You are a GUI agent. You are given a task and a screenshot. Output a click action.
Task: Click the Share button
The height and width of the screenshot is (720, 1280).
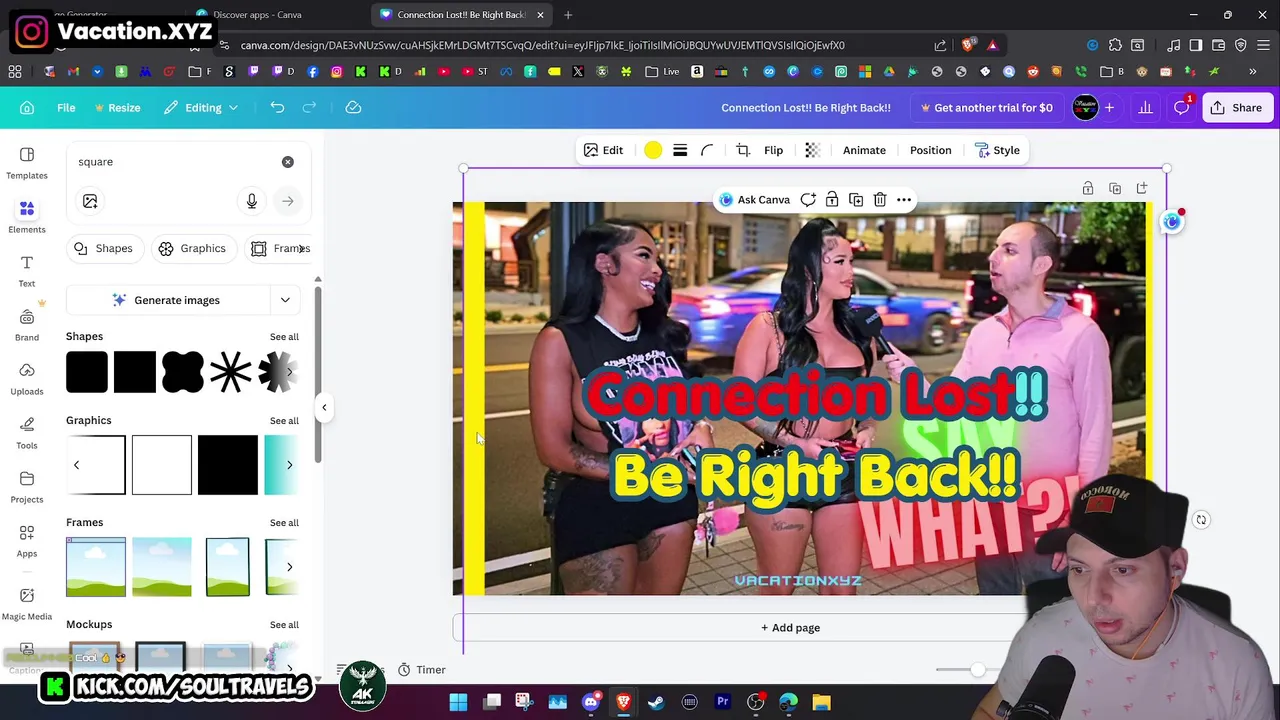(1236, 107)
